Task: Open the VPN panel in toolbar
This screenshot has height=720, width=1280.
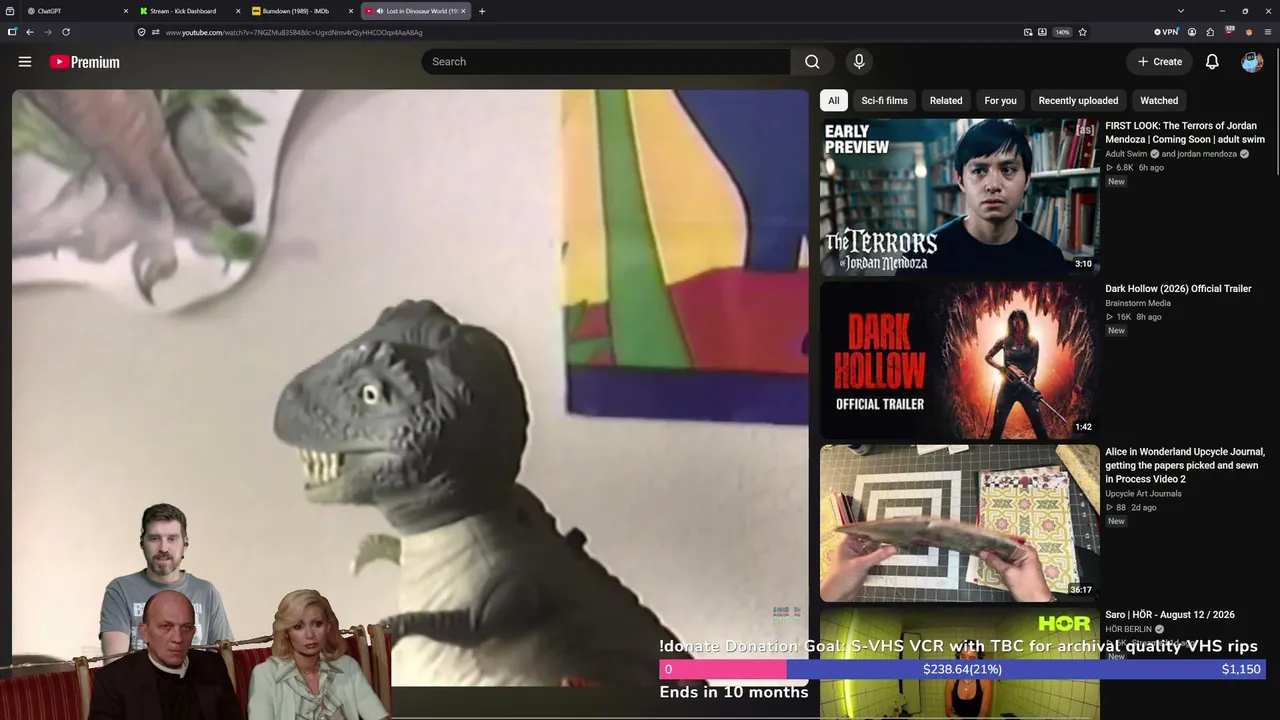Action: (1166, 32)
